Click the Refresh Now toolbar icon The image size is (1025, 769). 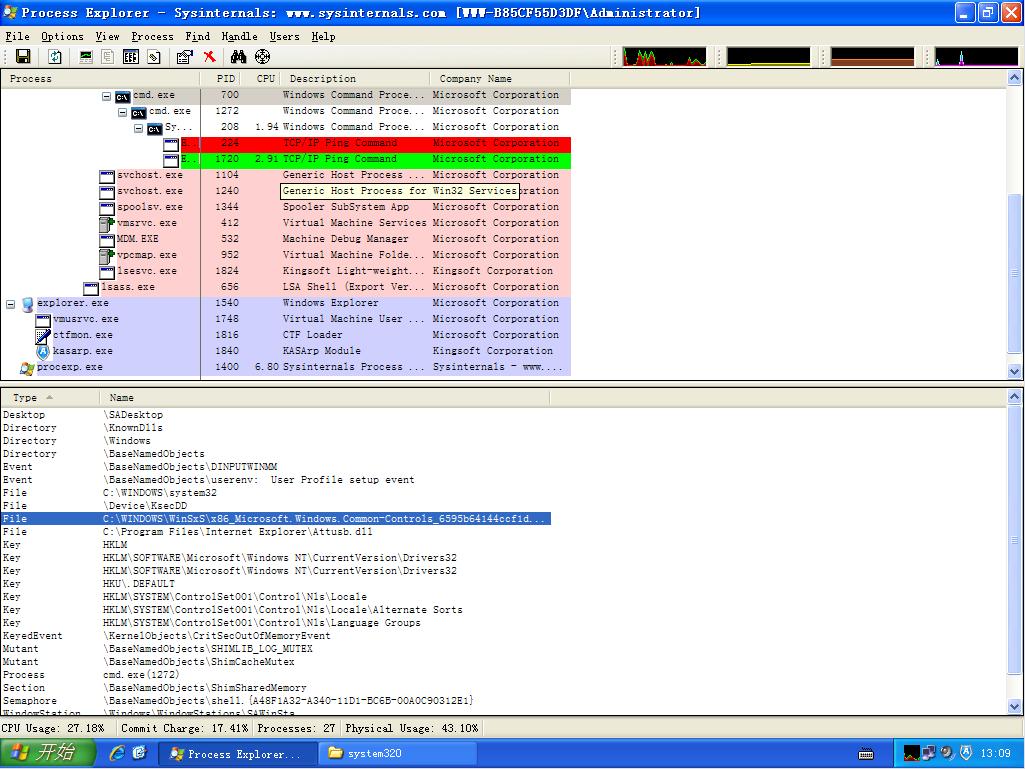(55, 57)
